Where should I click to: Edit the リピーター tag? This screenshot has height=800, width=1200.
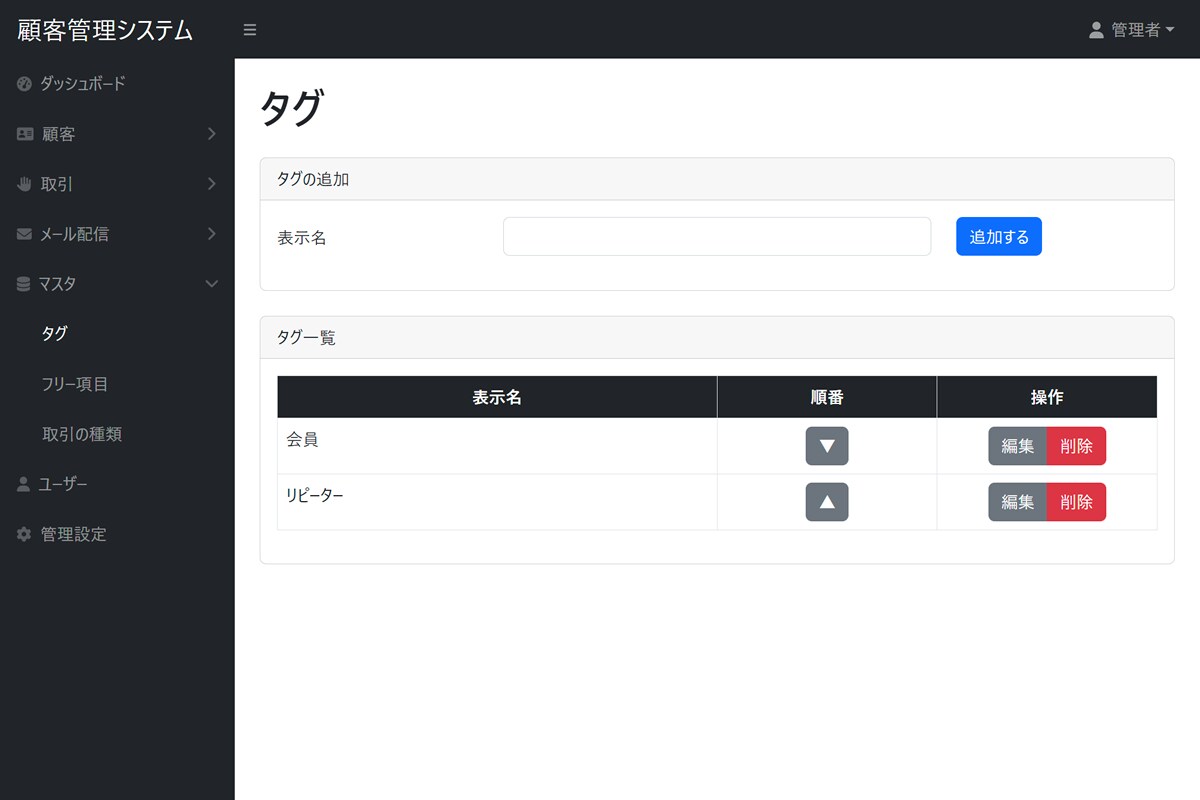pos(1017,502)
